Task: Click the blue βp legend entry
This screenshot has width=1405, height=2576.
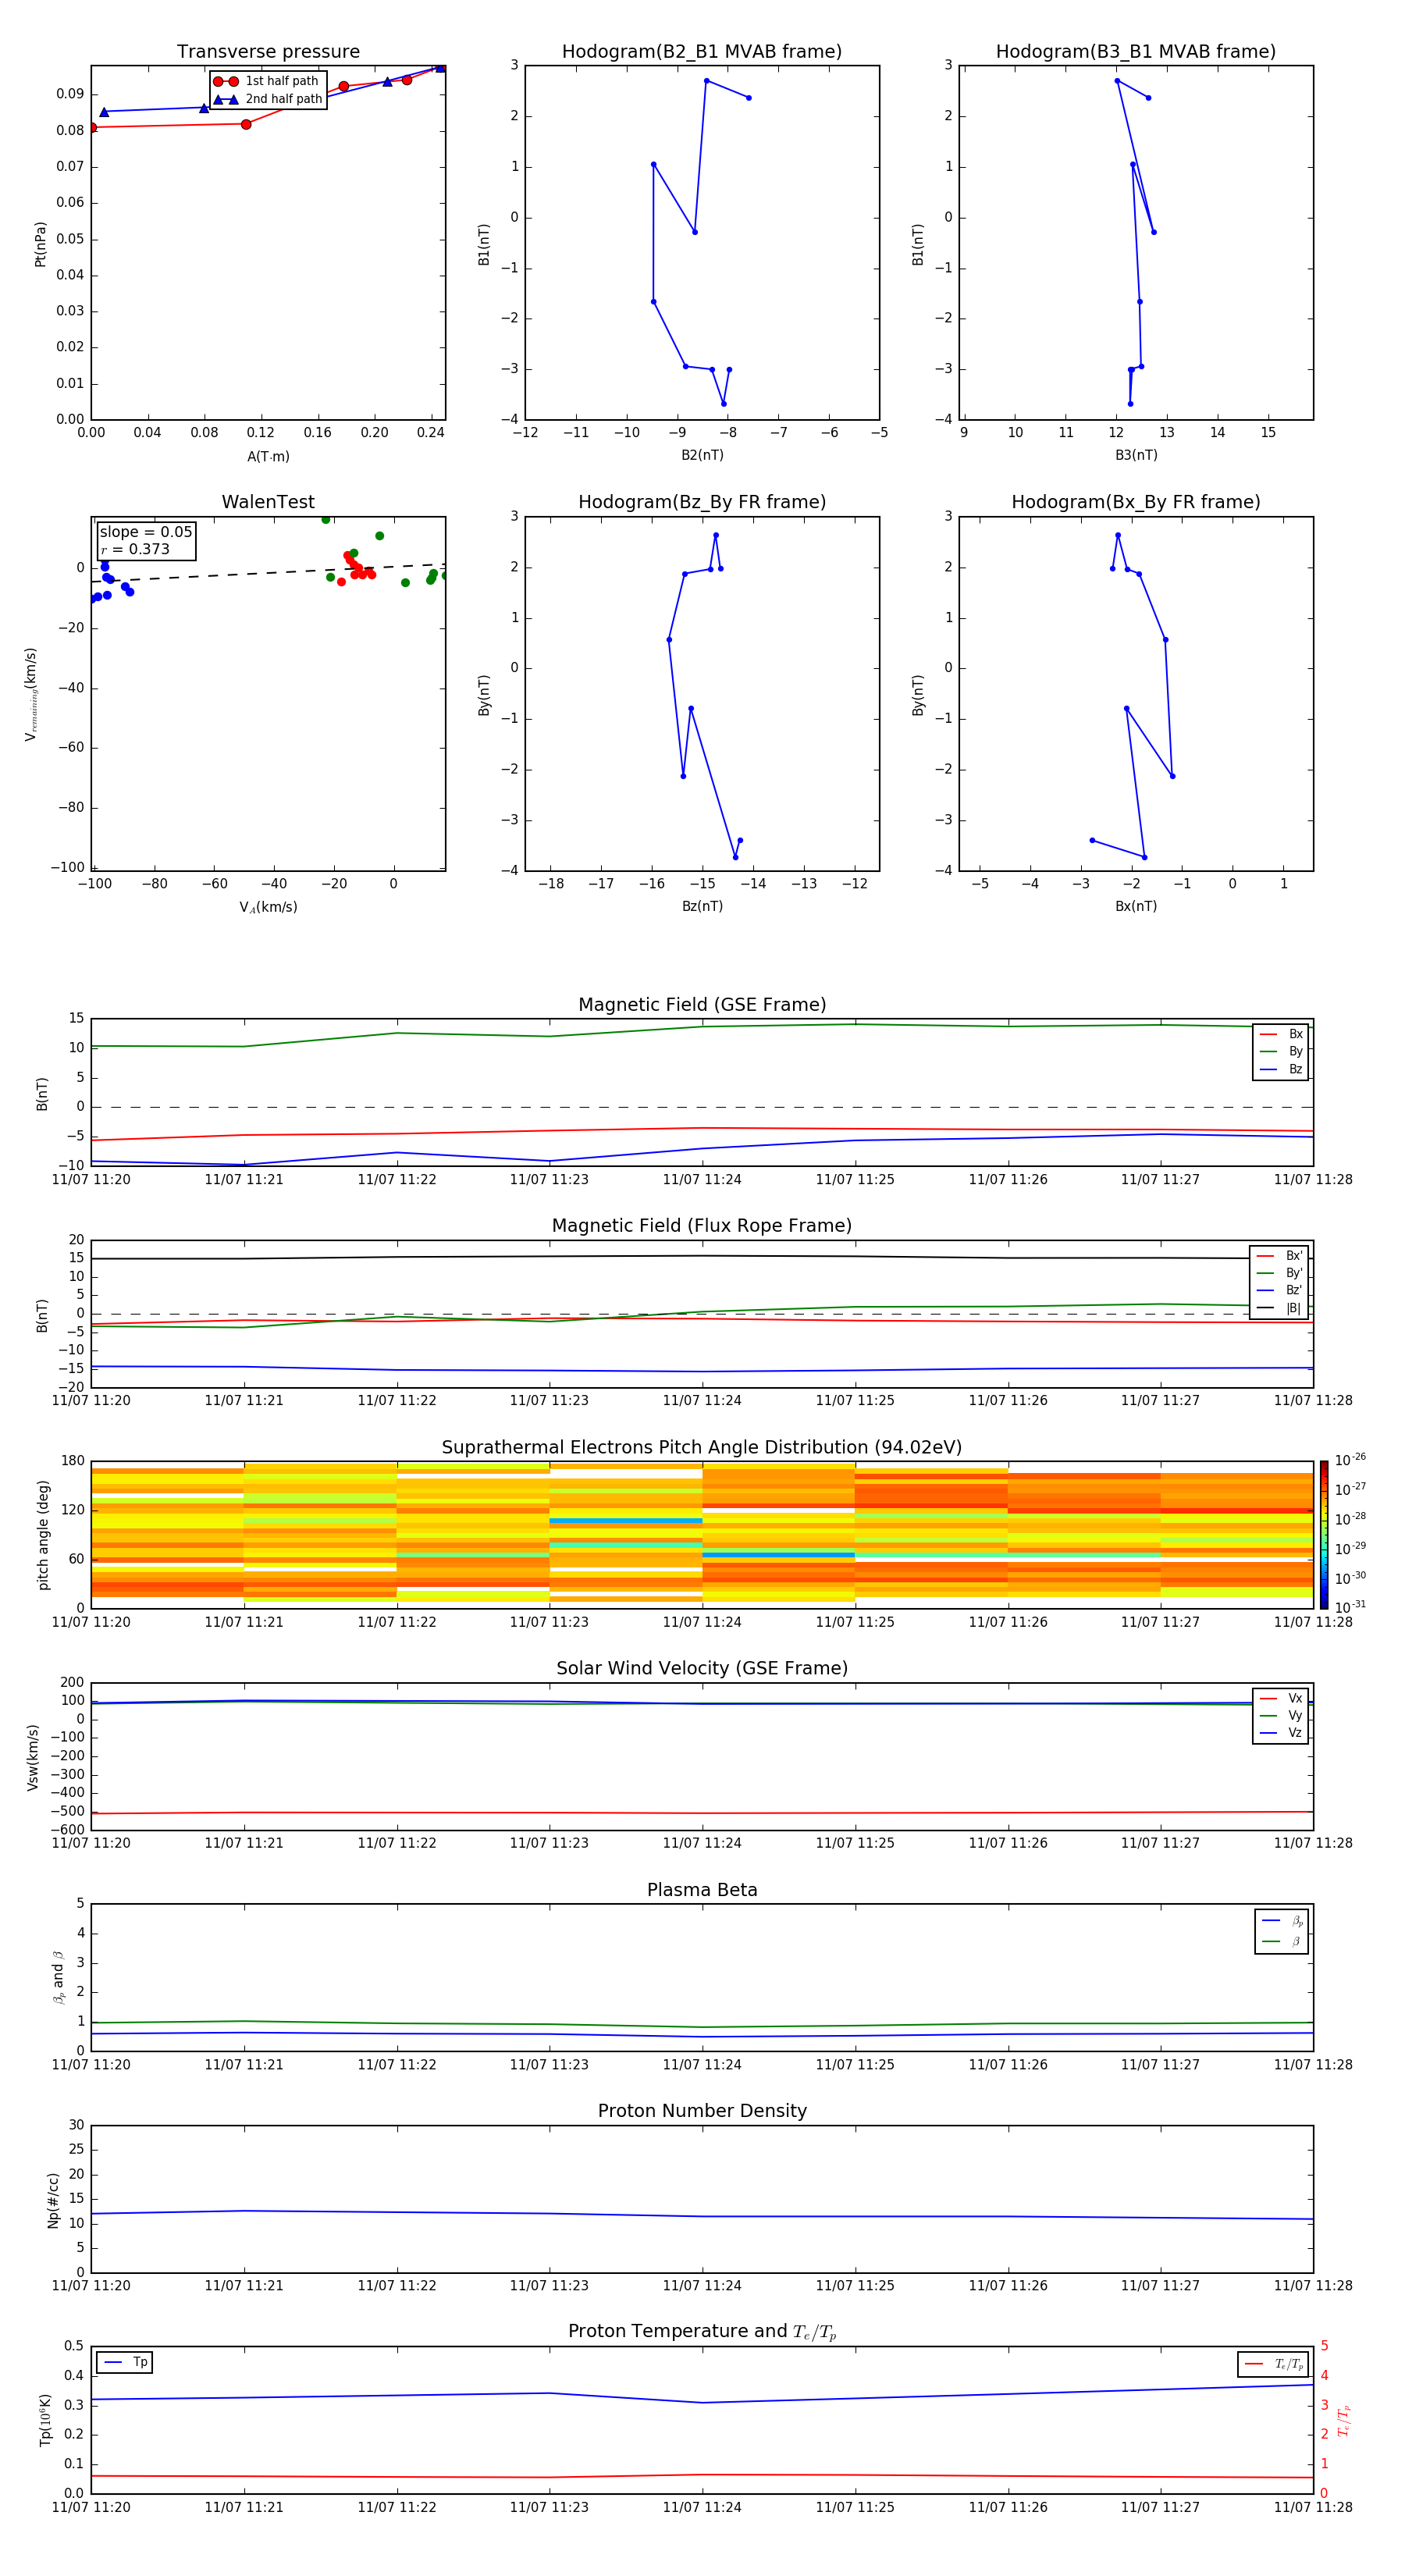Action: (1282, 1921)
